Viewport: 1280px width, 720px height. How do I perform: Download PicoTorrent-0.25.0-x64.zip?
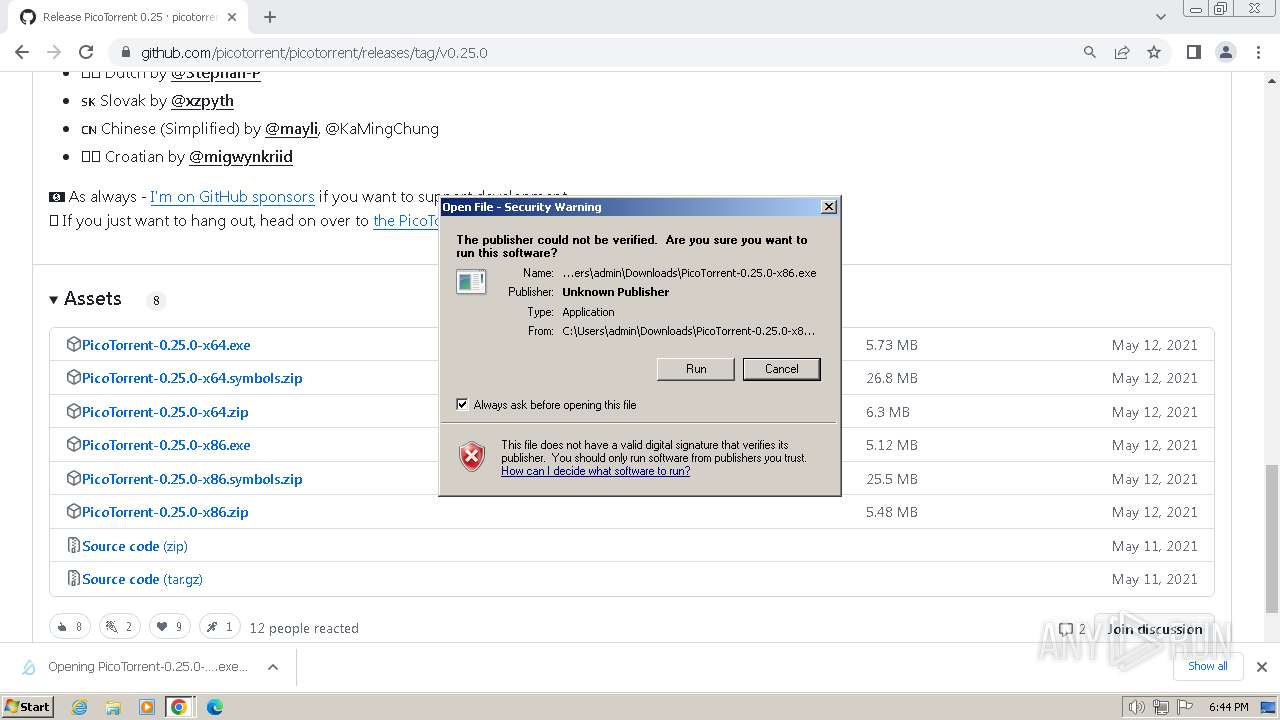(x=165, y=412)
